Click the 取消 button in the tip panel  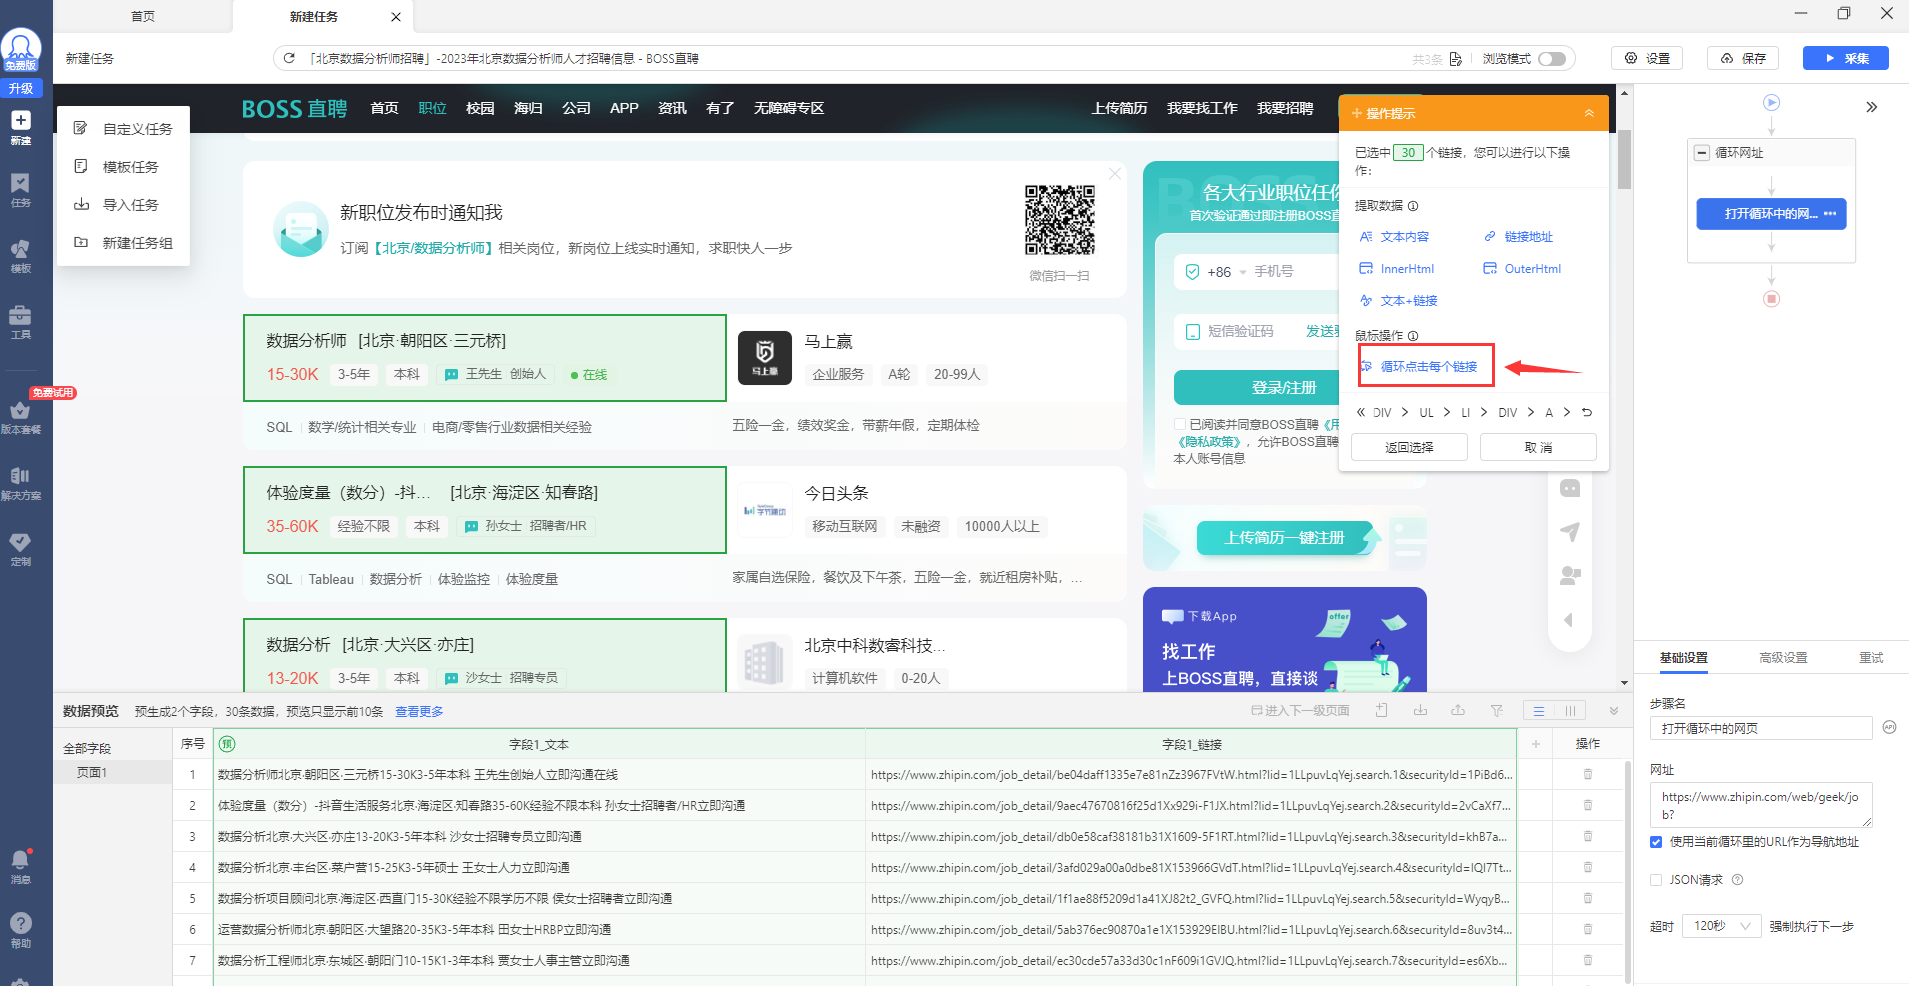1538,447
